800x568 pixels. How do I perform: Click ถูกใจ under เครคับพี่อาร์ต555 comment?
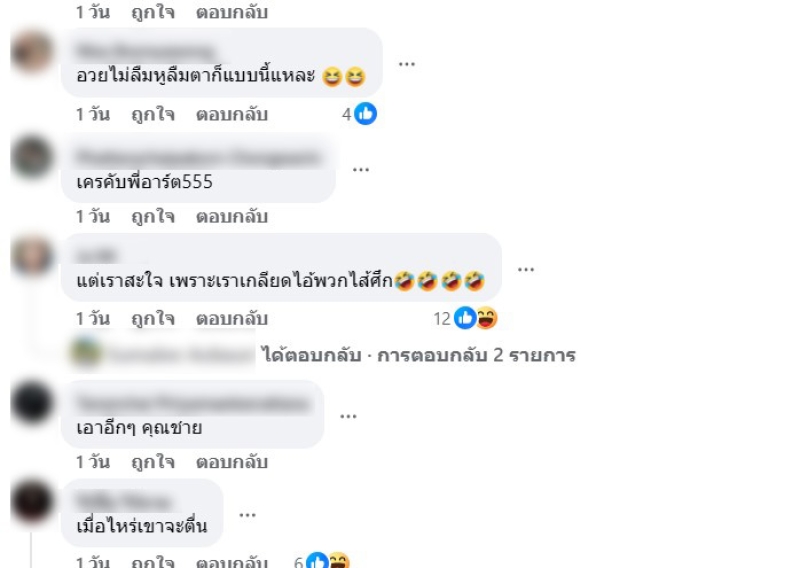[153, 216]
